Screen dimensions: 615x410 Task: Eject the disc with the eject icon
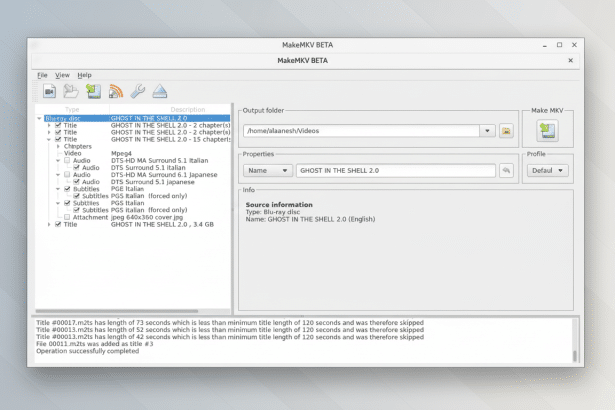click(160, 91)
